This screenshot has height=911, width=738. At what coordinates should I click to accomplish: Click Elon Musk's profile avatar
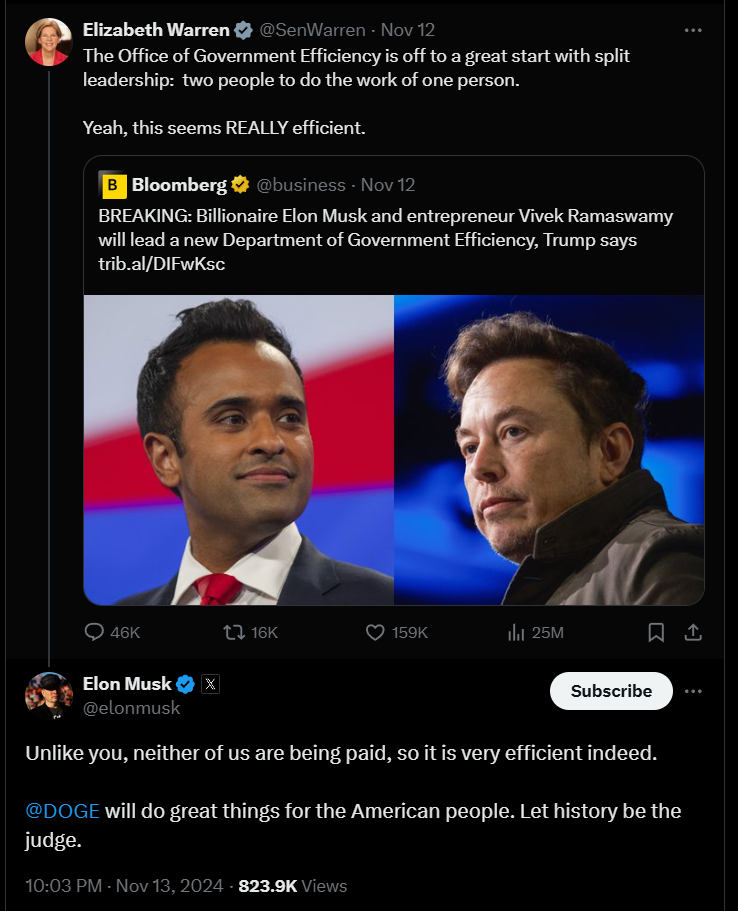[x=48, y=696]
